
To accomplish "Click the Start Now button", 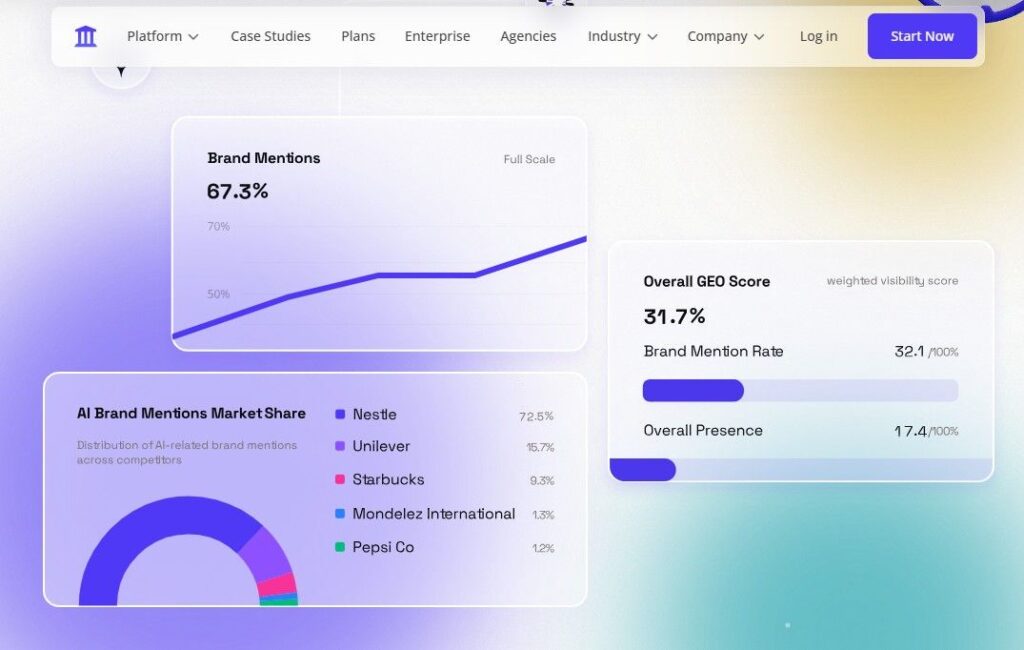I will click(x=922, y=37).
